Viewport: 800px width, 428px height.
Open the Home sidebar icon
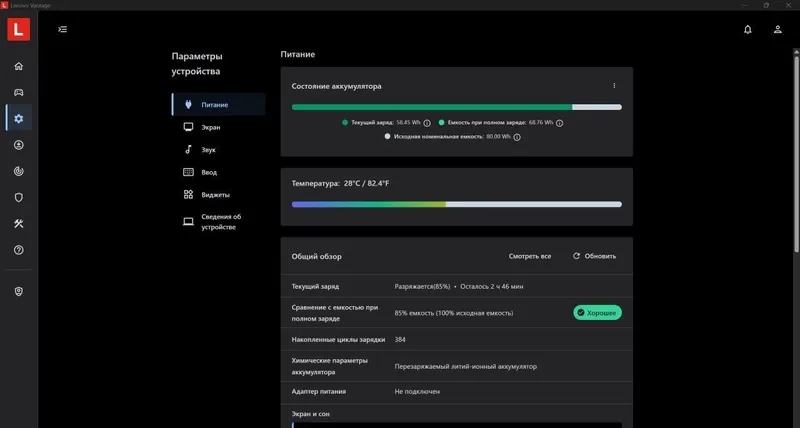pos(19,66)
